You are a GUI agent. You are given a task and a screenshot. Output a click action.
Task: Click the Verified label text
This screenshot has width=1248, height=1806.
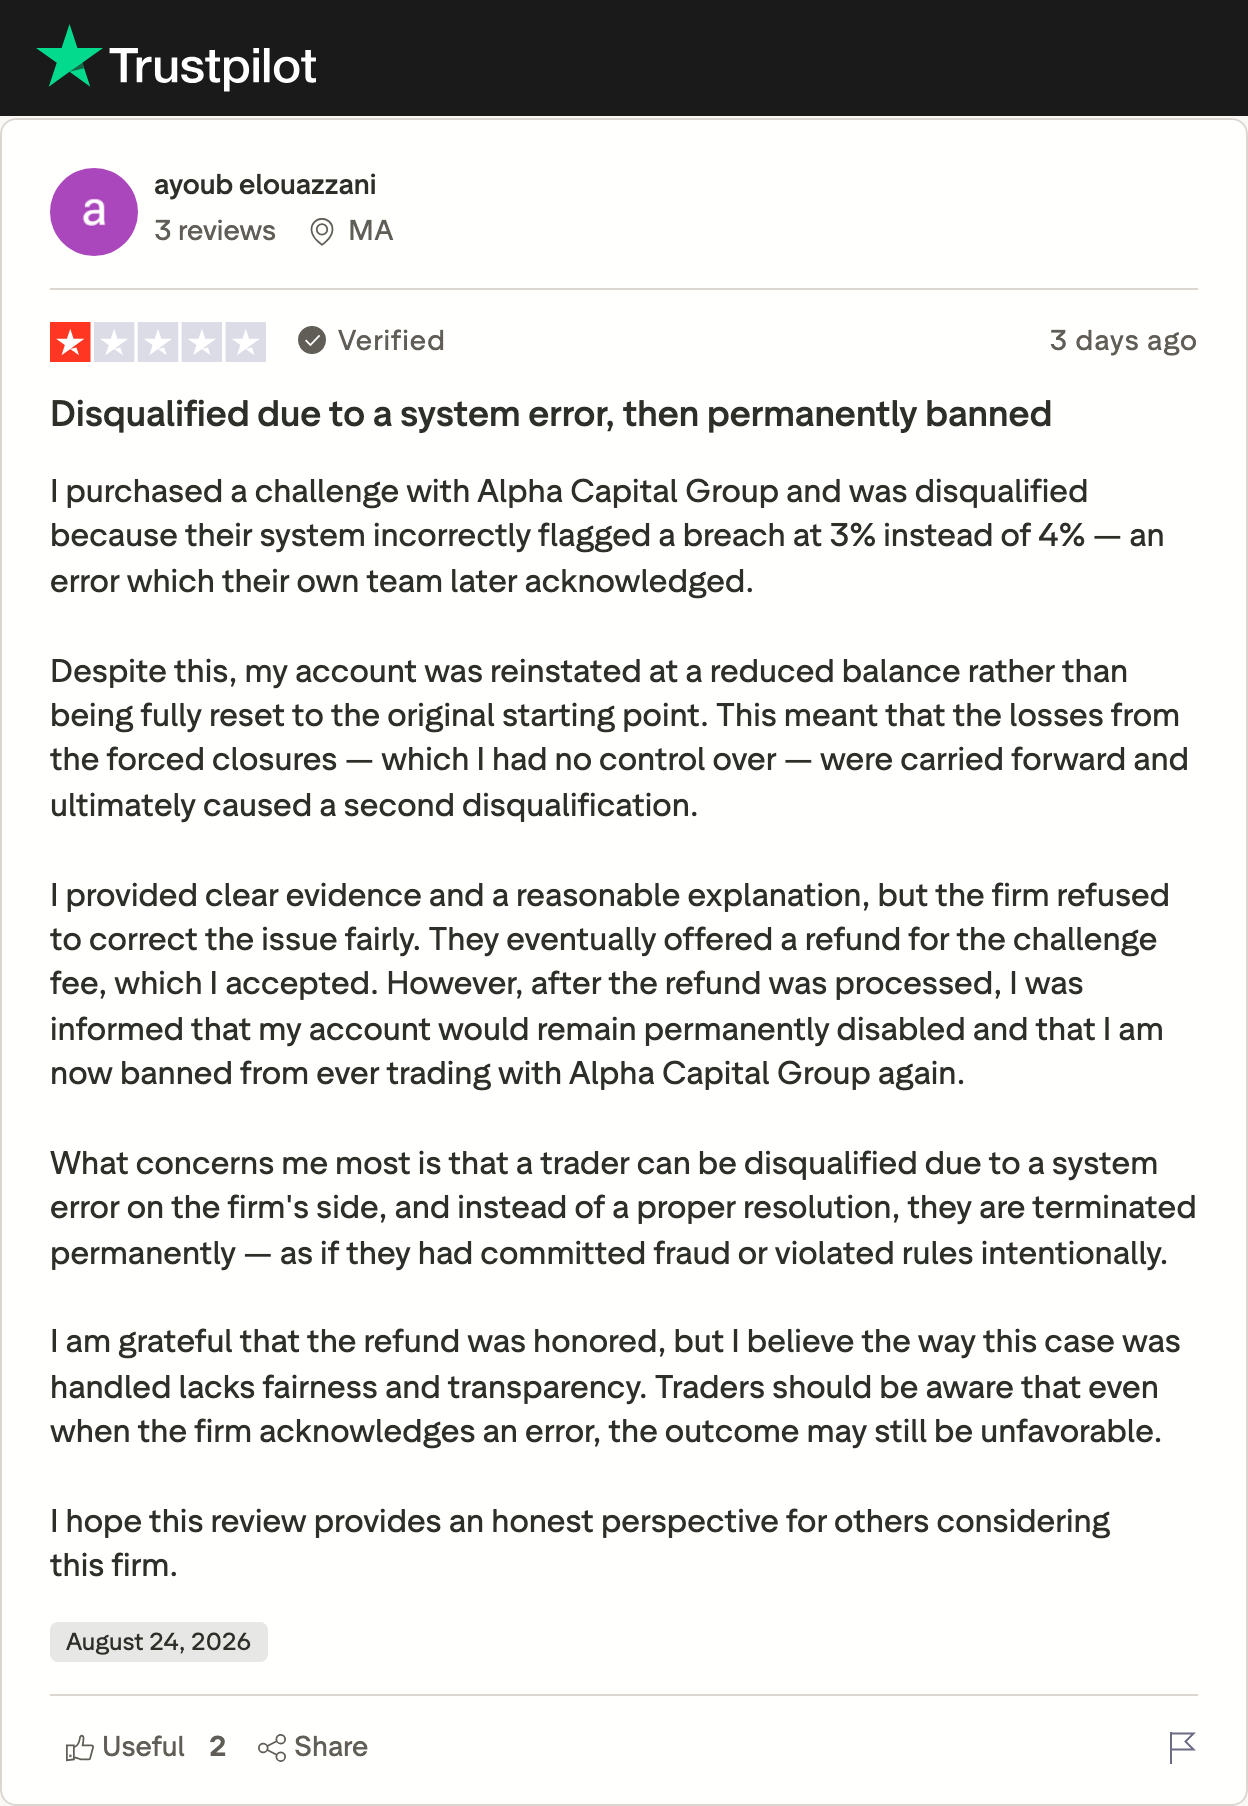pyautogui.click(x=391, y=341)
